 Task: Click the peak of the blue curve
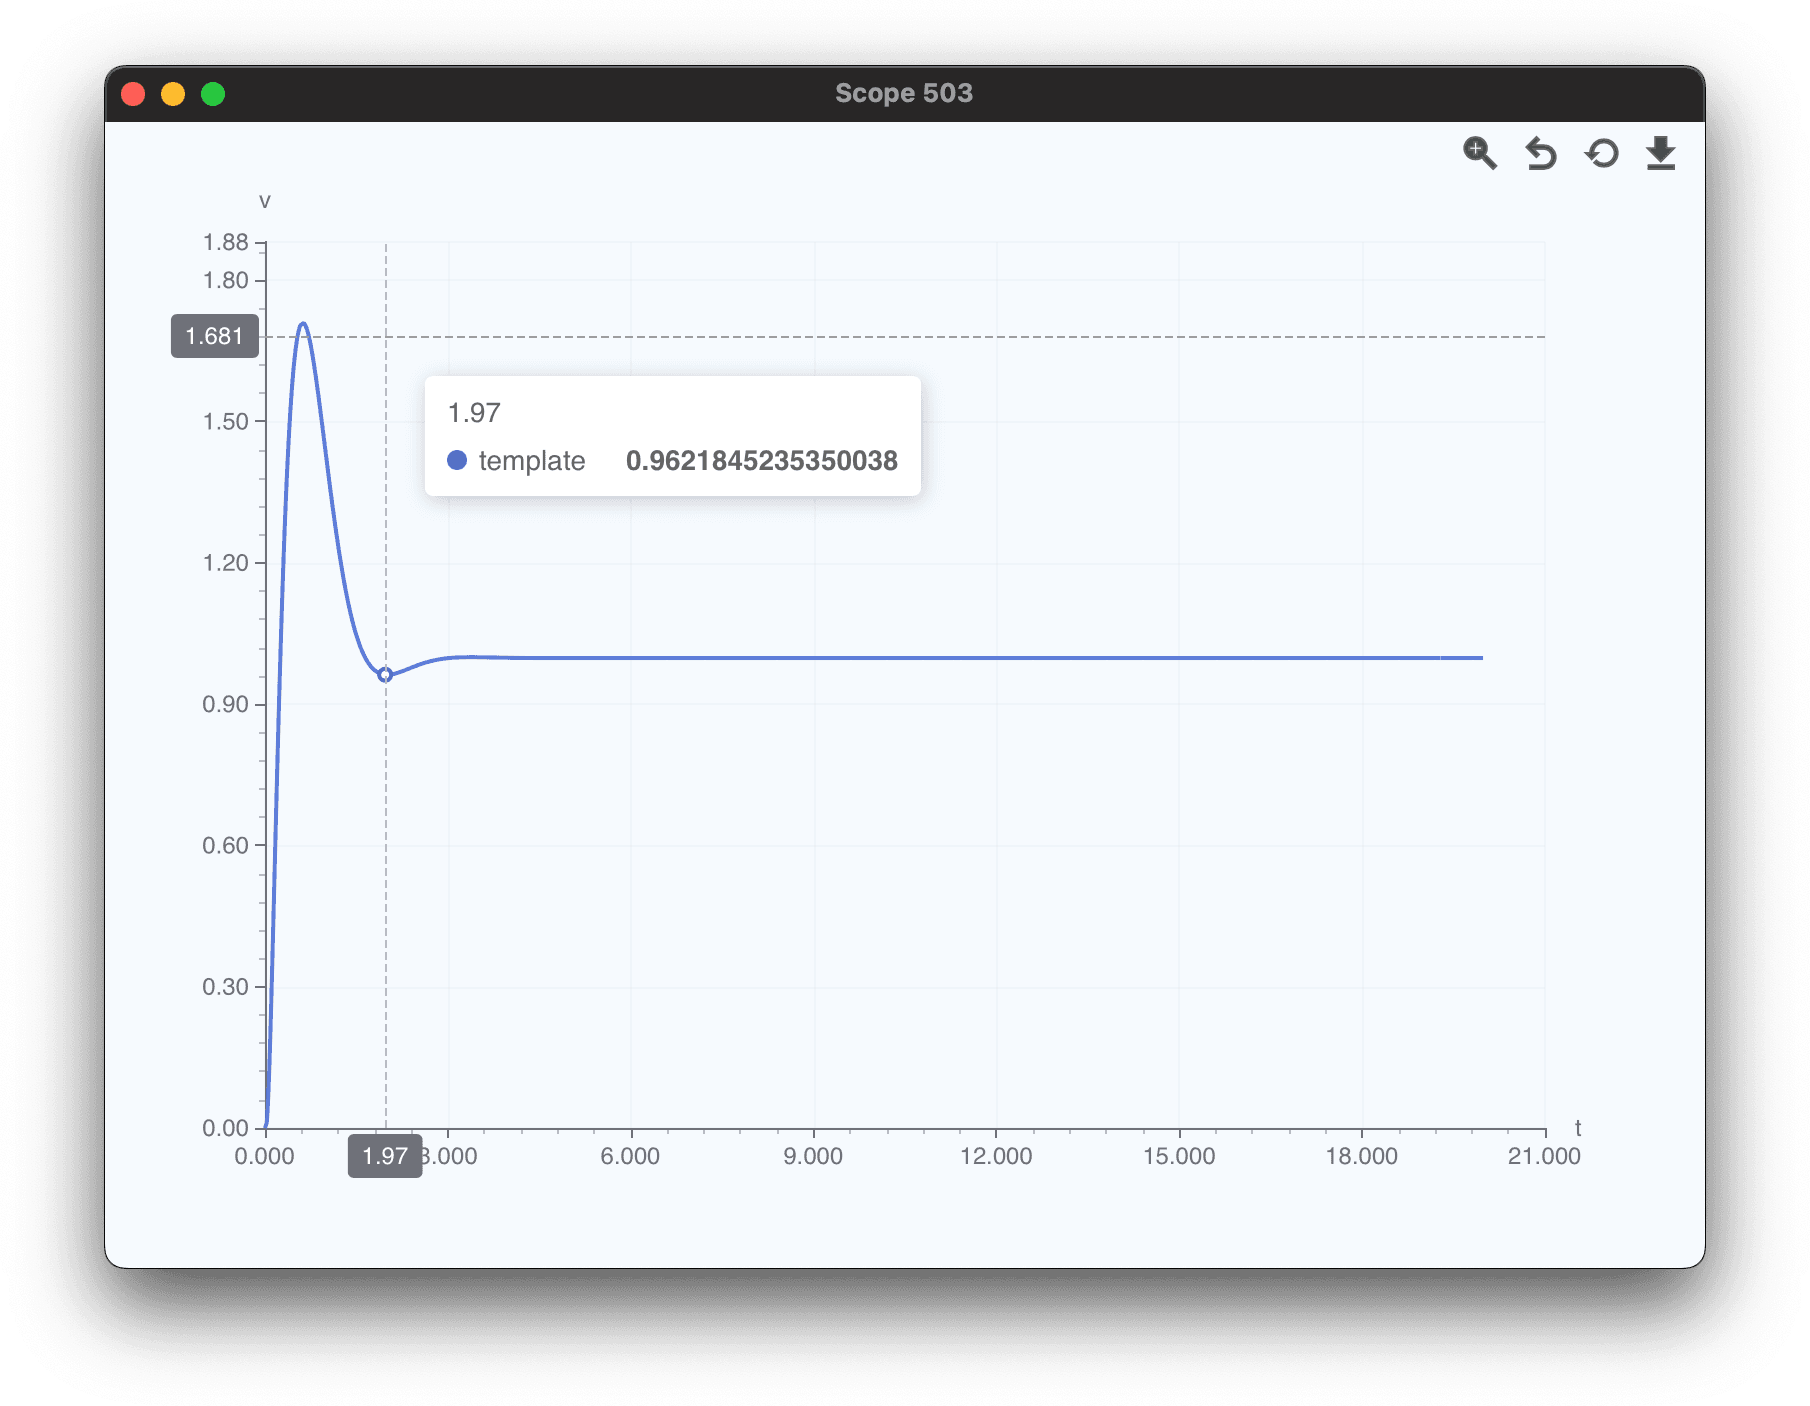pyautogui.click(x=303, y=324)
